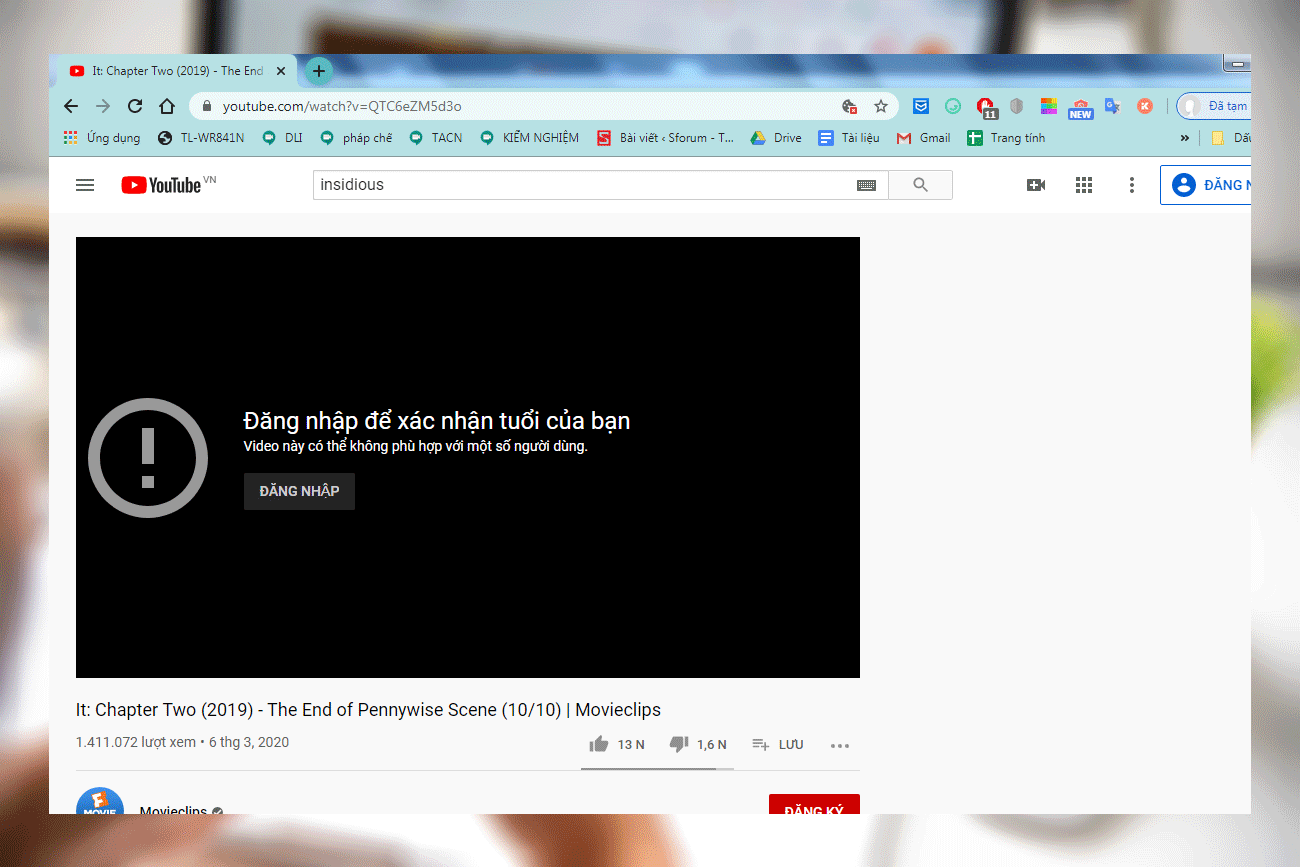Open a new tab with plus button

(319, 71)
